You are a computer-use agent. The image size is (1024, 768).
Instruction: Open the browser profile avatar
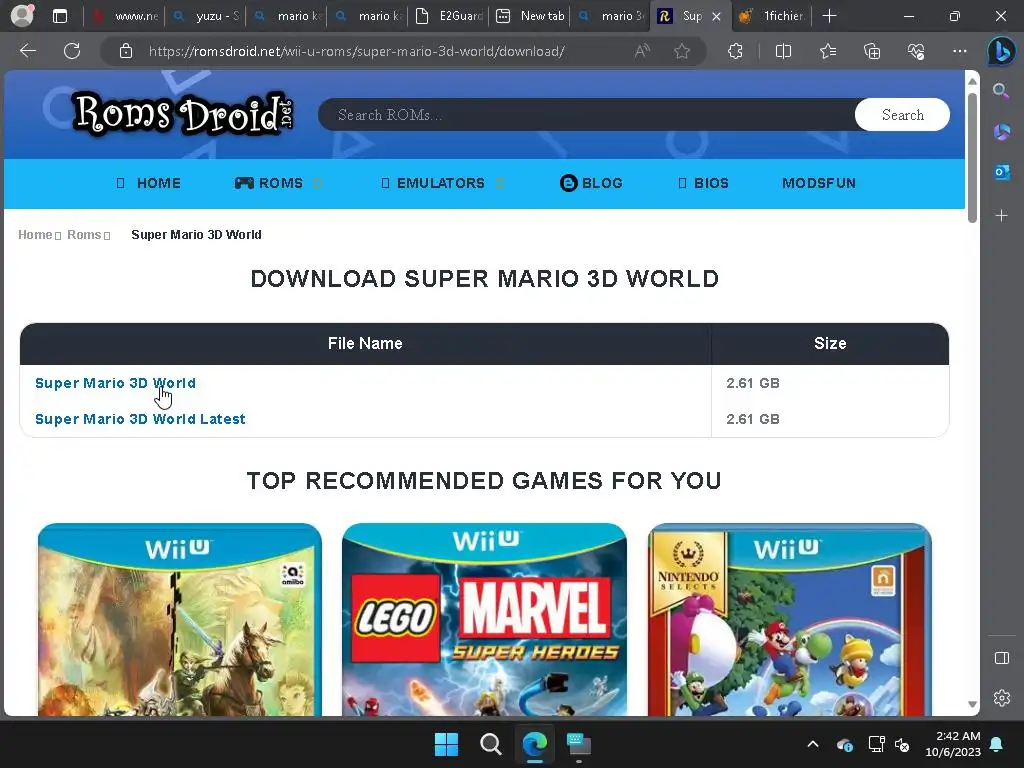[x=22, y=16]
